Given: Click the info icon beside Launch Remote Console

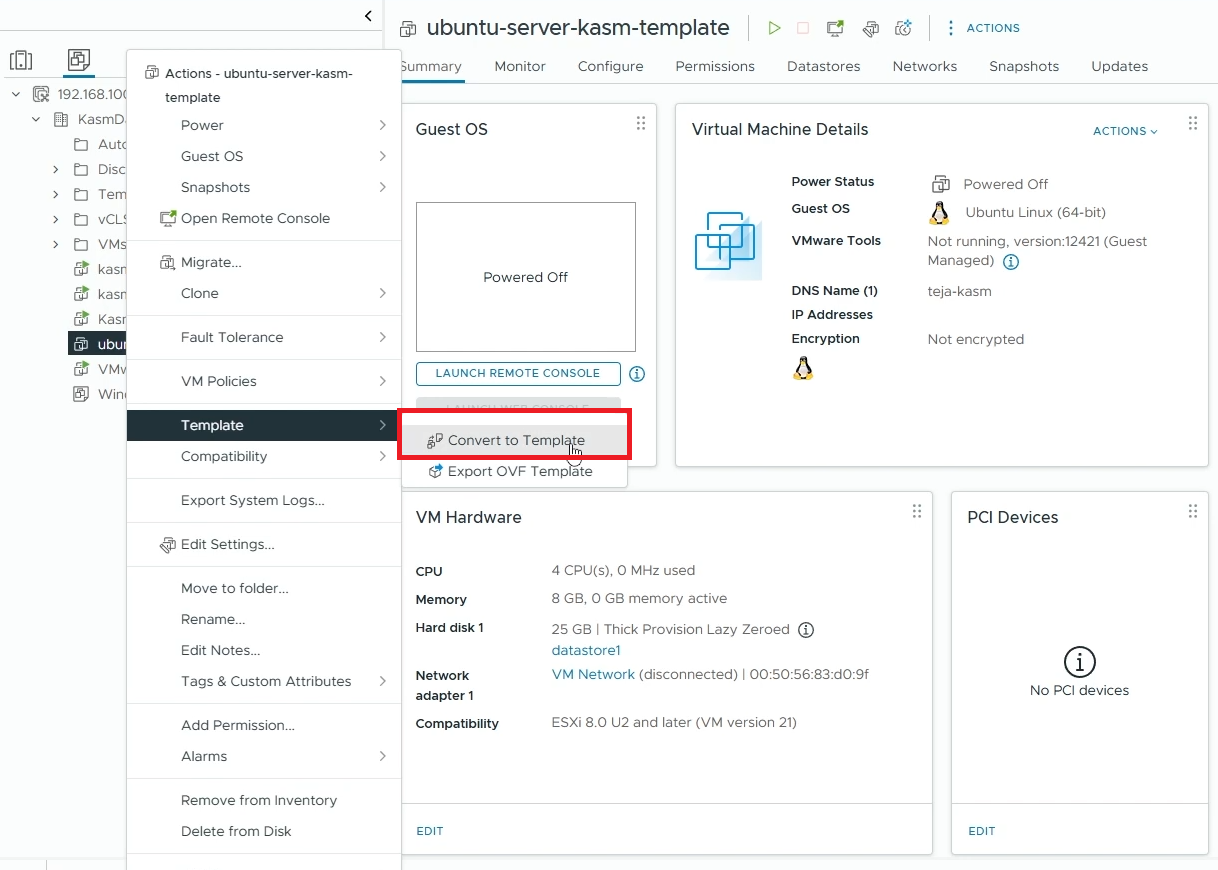Looking at the screenshot, I should [637, 373].
